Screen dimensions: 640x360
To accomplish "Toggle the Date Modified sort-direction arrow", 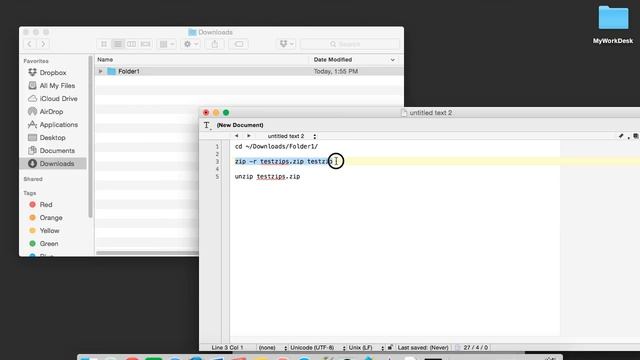I will pyautogui.click(x=393, y=60).
